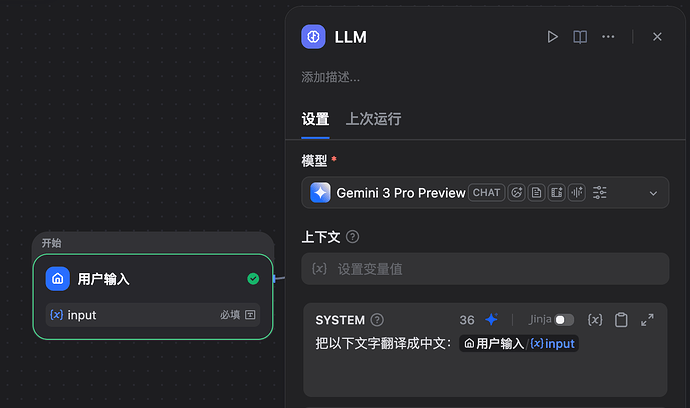Click the LLM node brain icon
Viewport: 690px width, 408px height.
(314, 37)
